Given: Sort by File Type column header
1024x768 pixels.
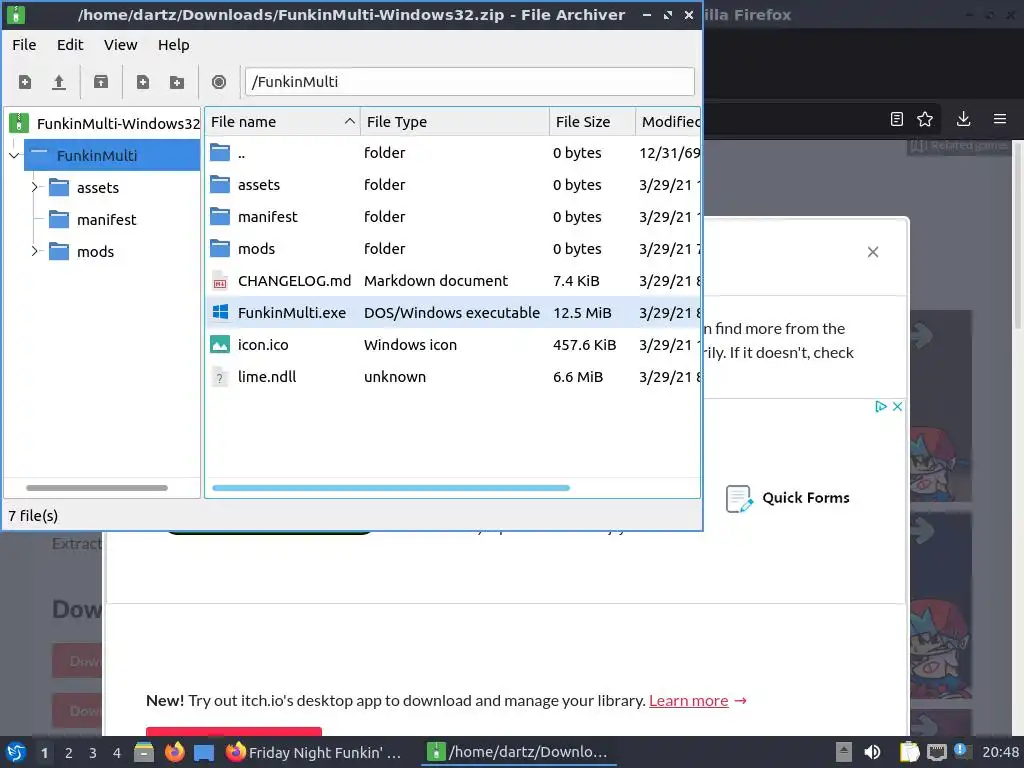Looking at the screenshot, I should click(455, 122).
